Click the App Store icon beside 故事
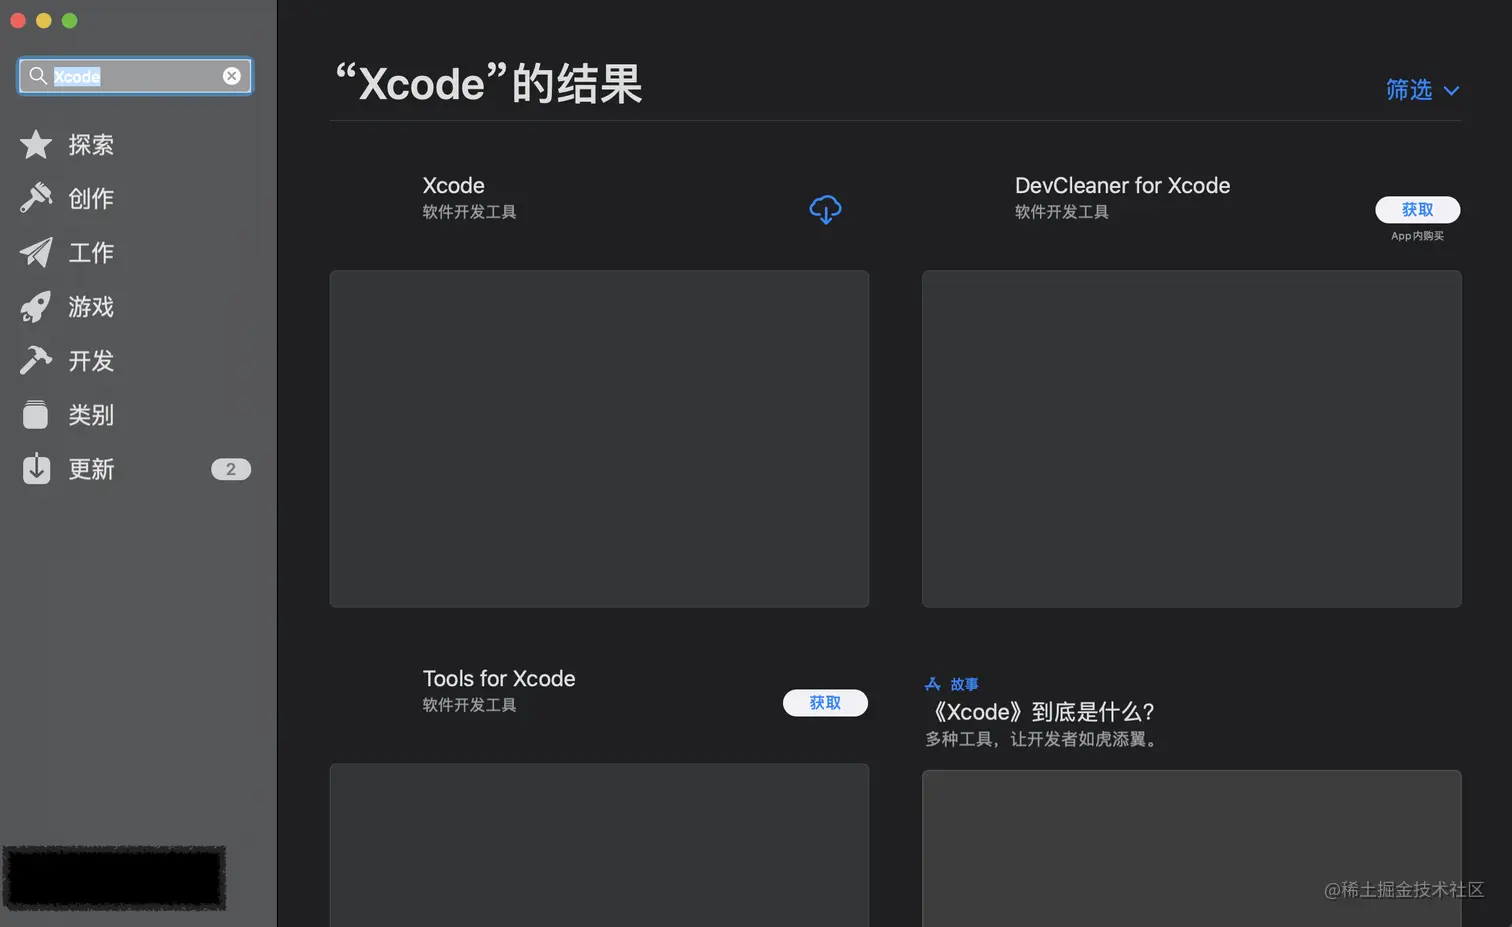1512x927 pixels. 933,684
